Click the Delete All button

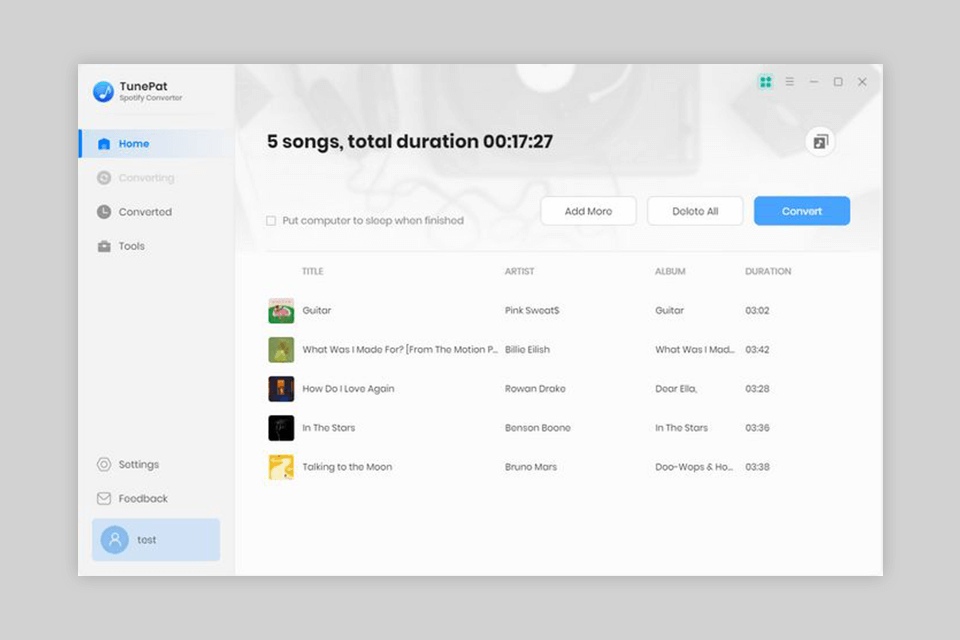tap(695, 211)
